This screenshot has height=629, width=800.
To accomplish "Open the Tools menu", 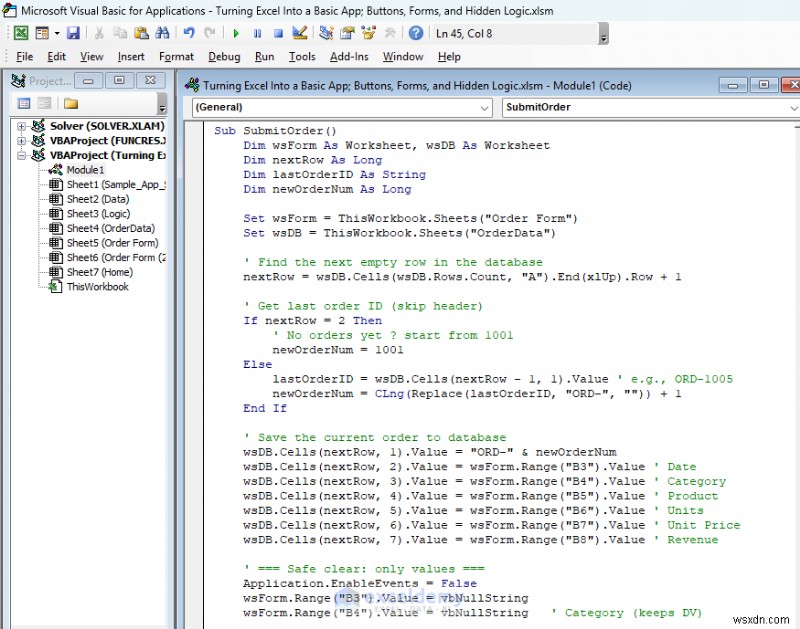I will [x=302, y=57].
